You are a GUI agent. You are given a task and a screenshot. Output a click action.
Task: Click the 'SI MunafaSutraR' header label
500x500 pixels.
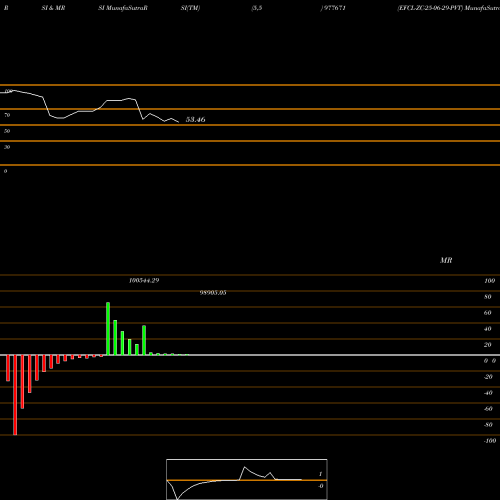[123, 8]
